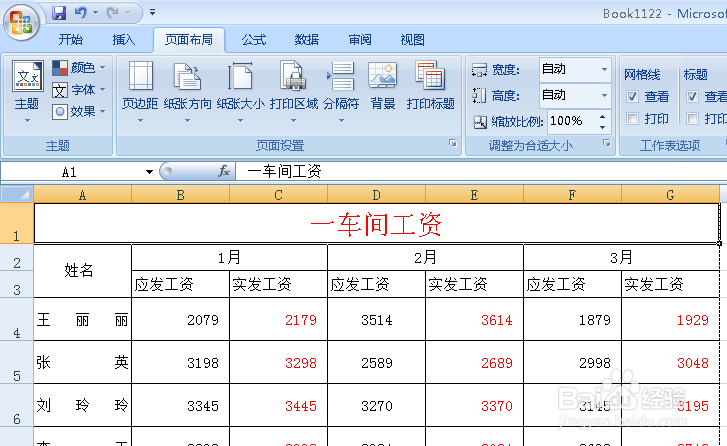The width and height of the screenshot is (727, 446).
Task: Launch the 调整为合适大小 dialog
Action: coord(606,144)
